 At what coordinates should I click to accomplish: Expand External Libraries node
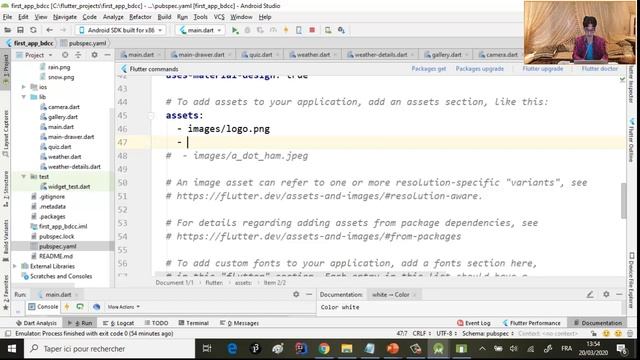tap(16, 266)
